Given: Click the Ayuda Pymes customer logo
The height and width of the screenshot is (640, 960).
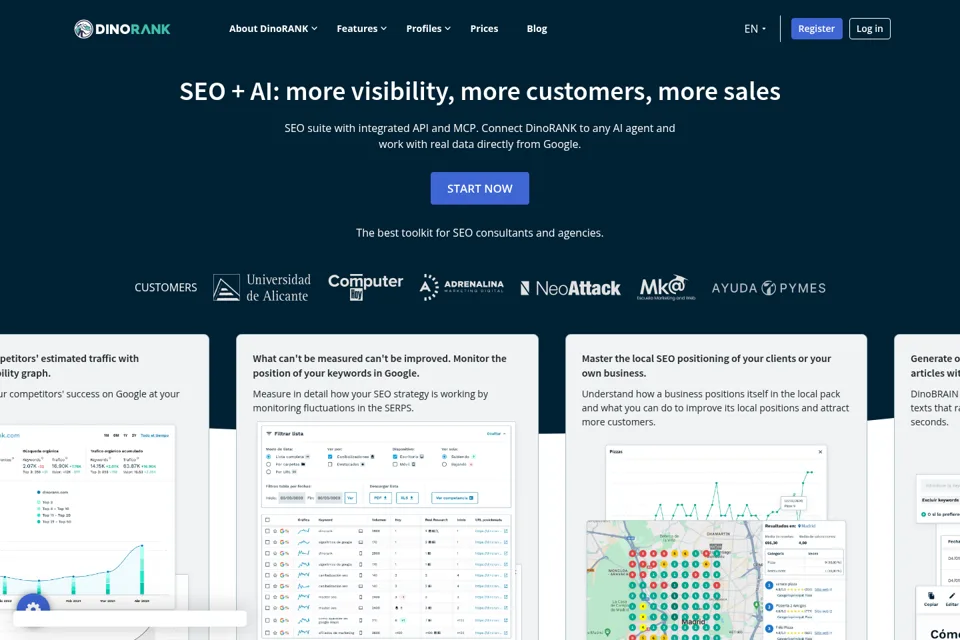Looking at the screenshot, I should (x=768, y=288).
